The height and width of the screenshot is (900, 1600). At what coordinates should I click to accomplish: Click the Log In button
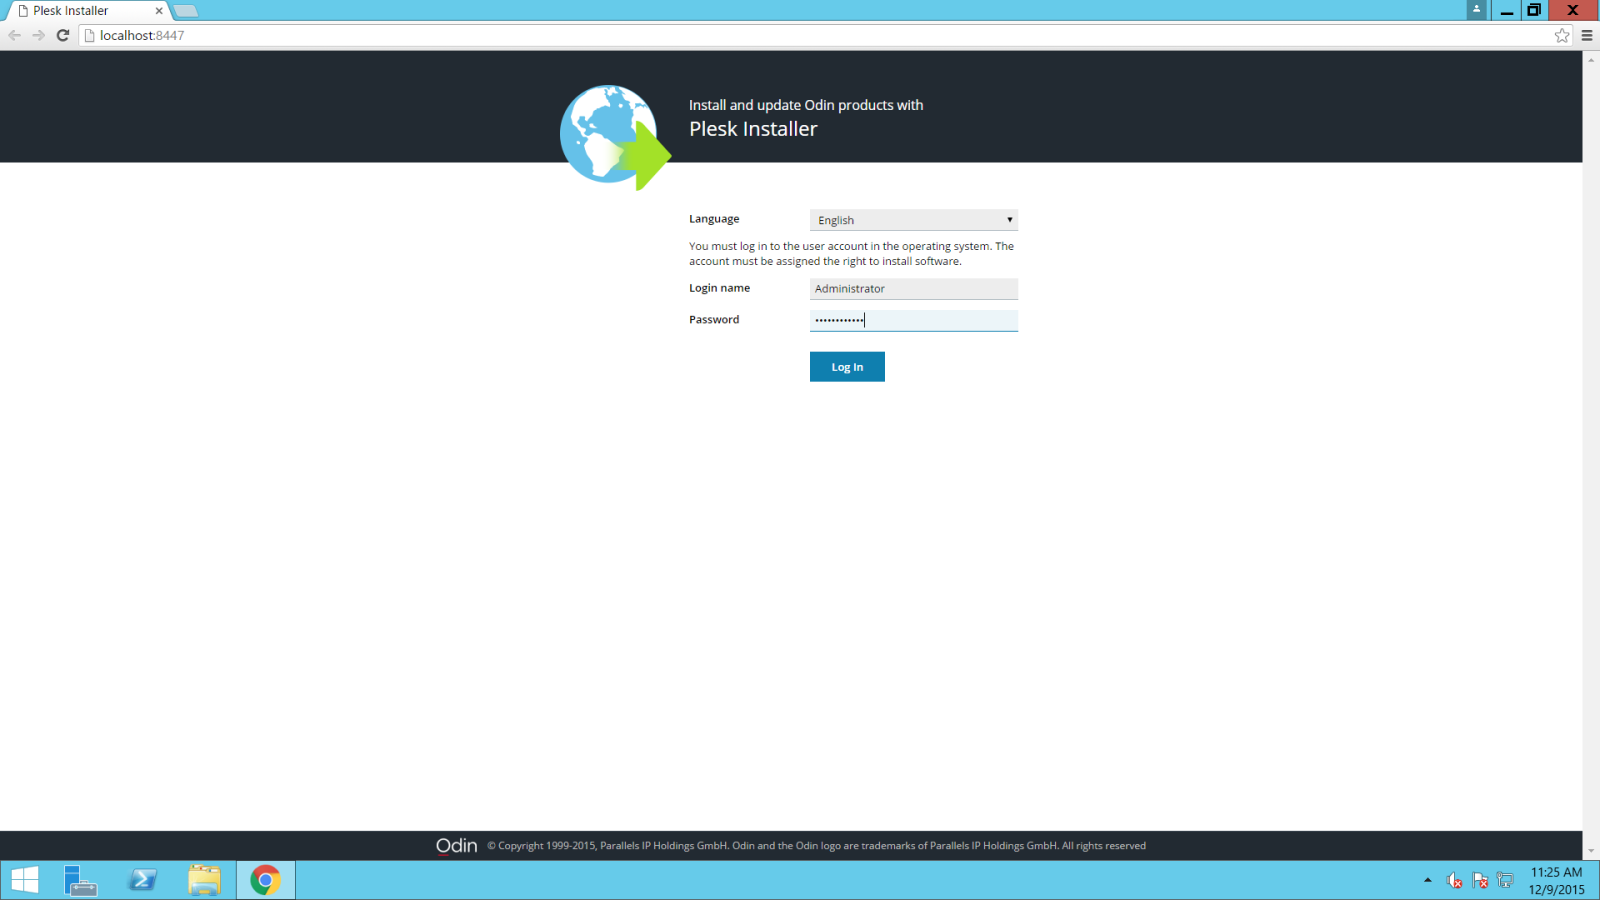click(847, 367)
